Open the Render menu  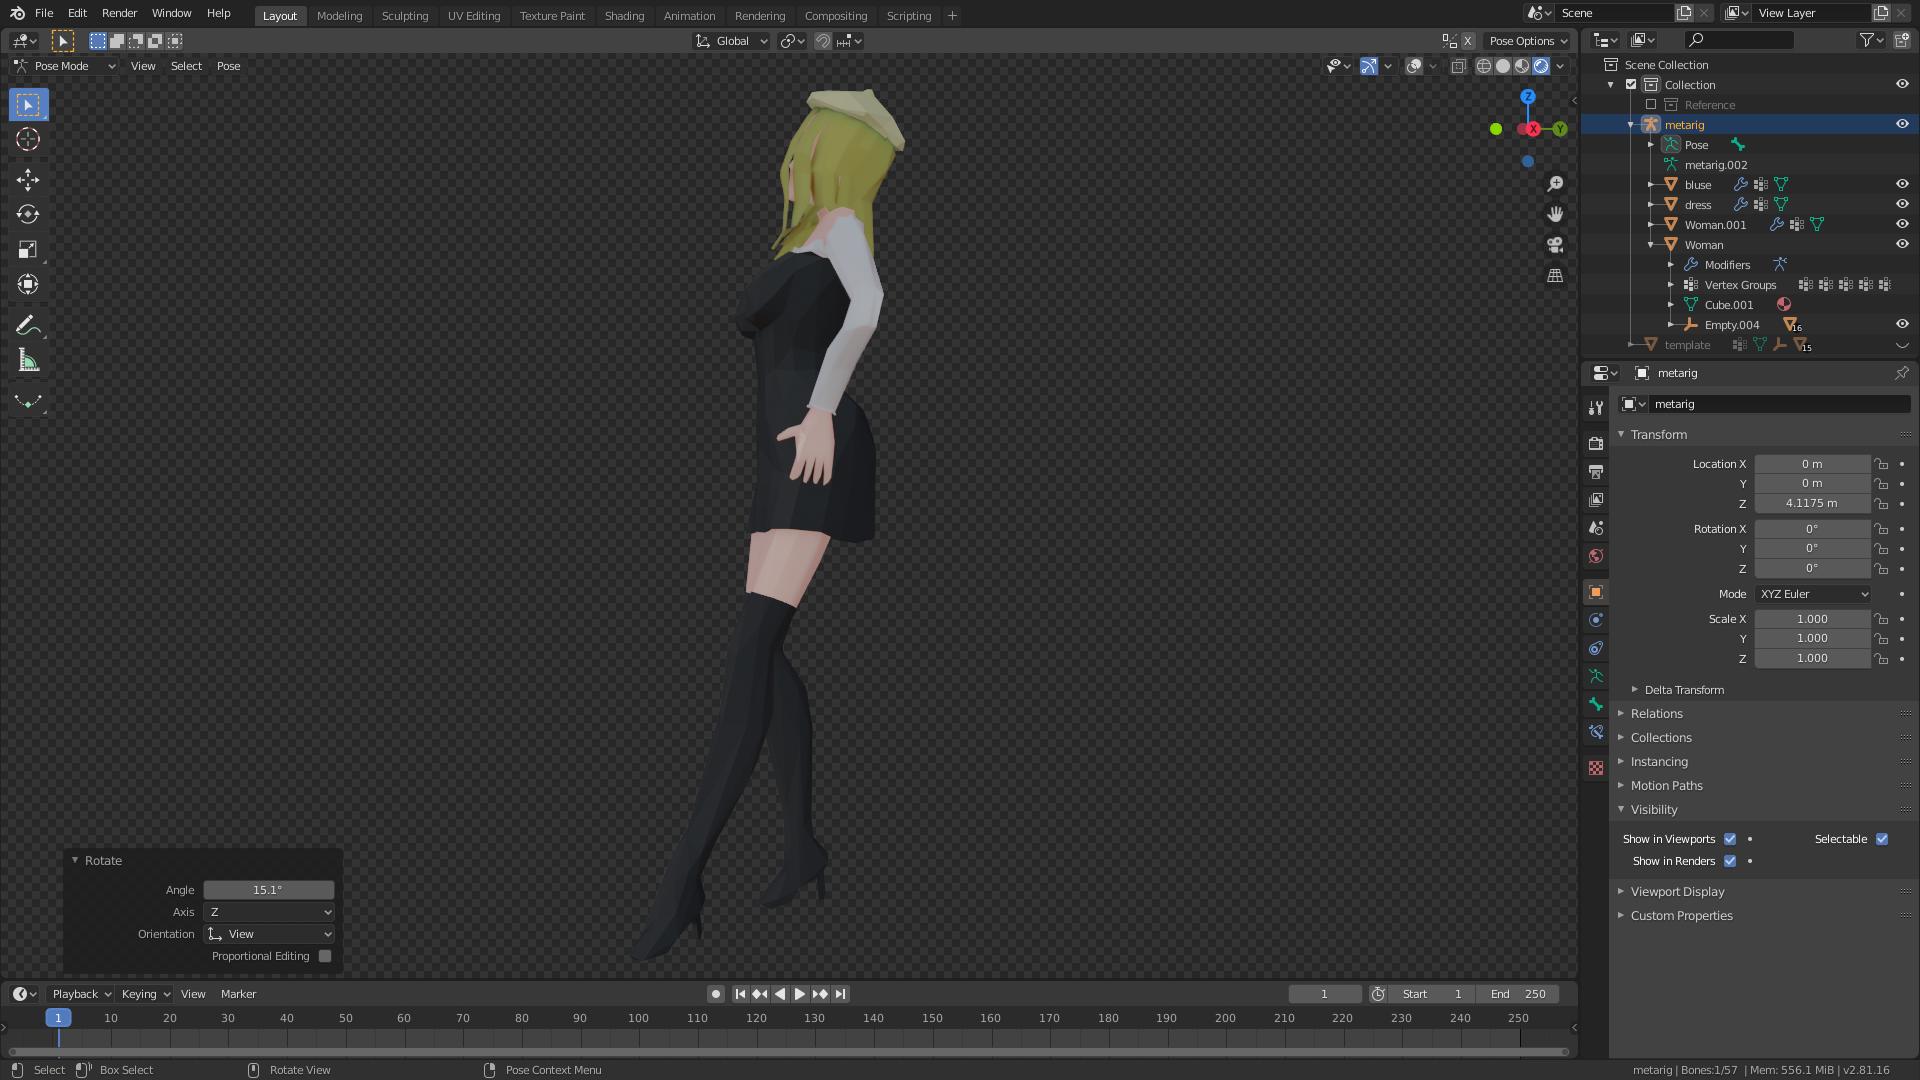coord(119,13)
